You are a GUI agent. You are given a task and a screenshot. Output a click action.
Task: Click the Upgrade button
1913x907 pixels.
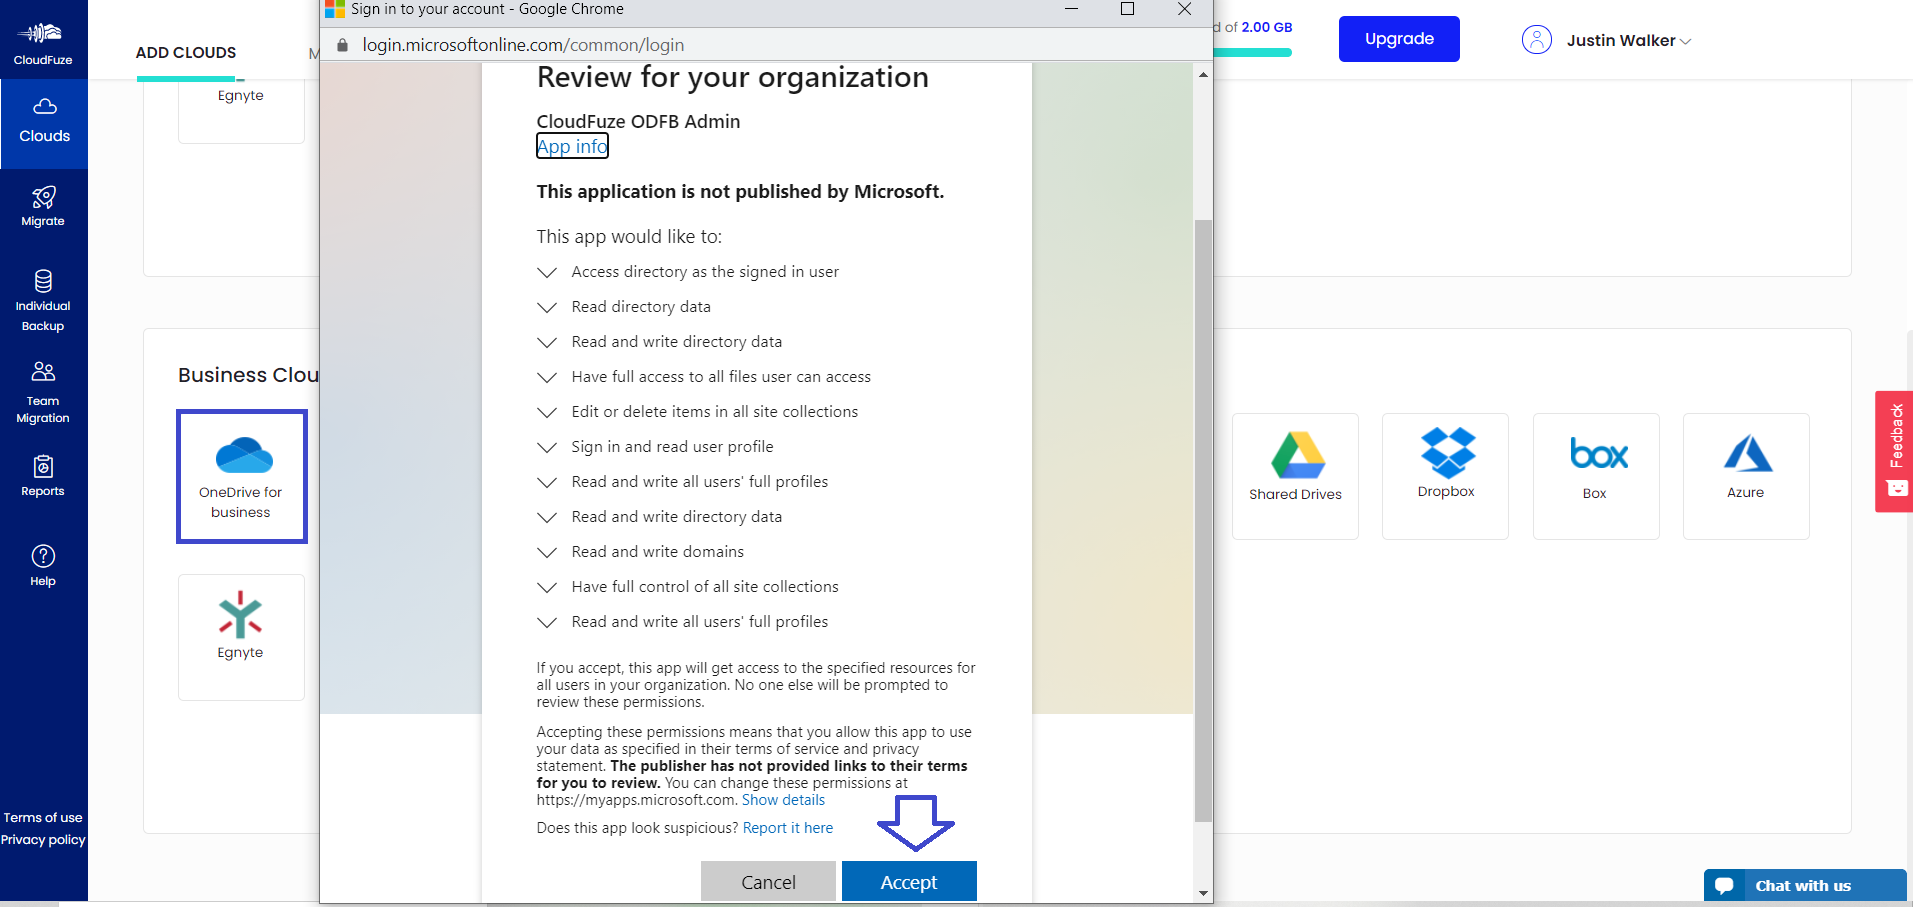tap(1399, 39)
